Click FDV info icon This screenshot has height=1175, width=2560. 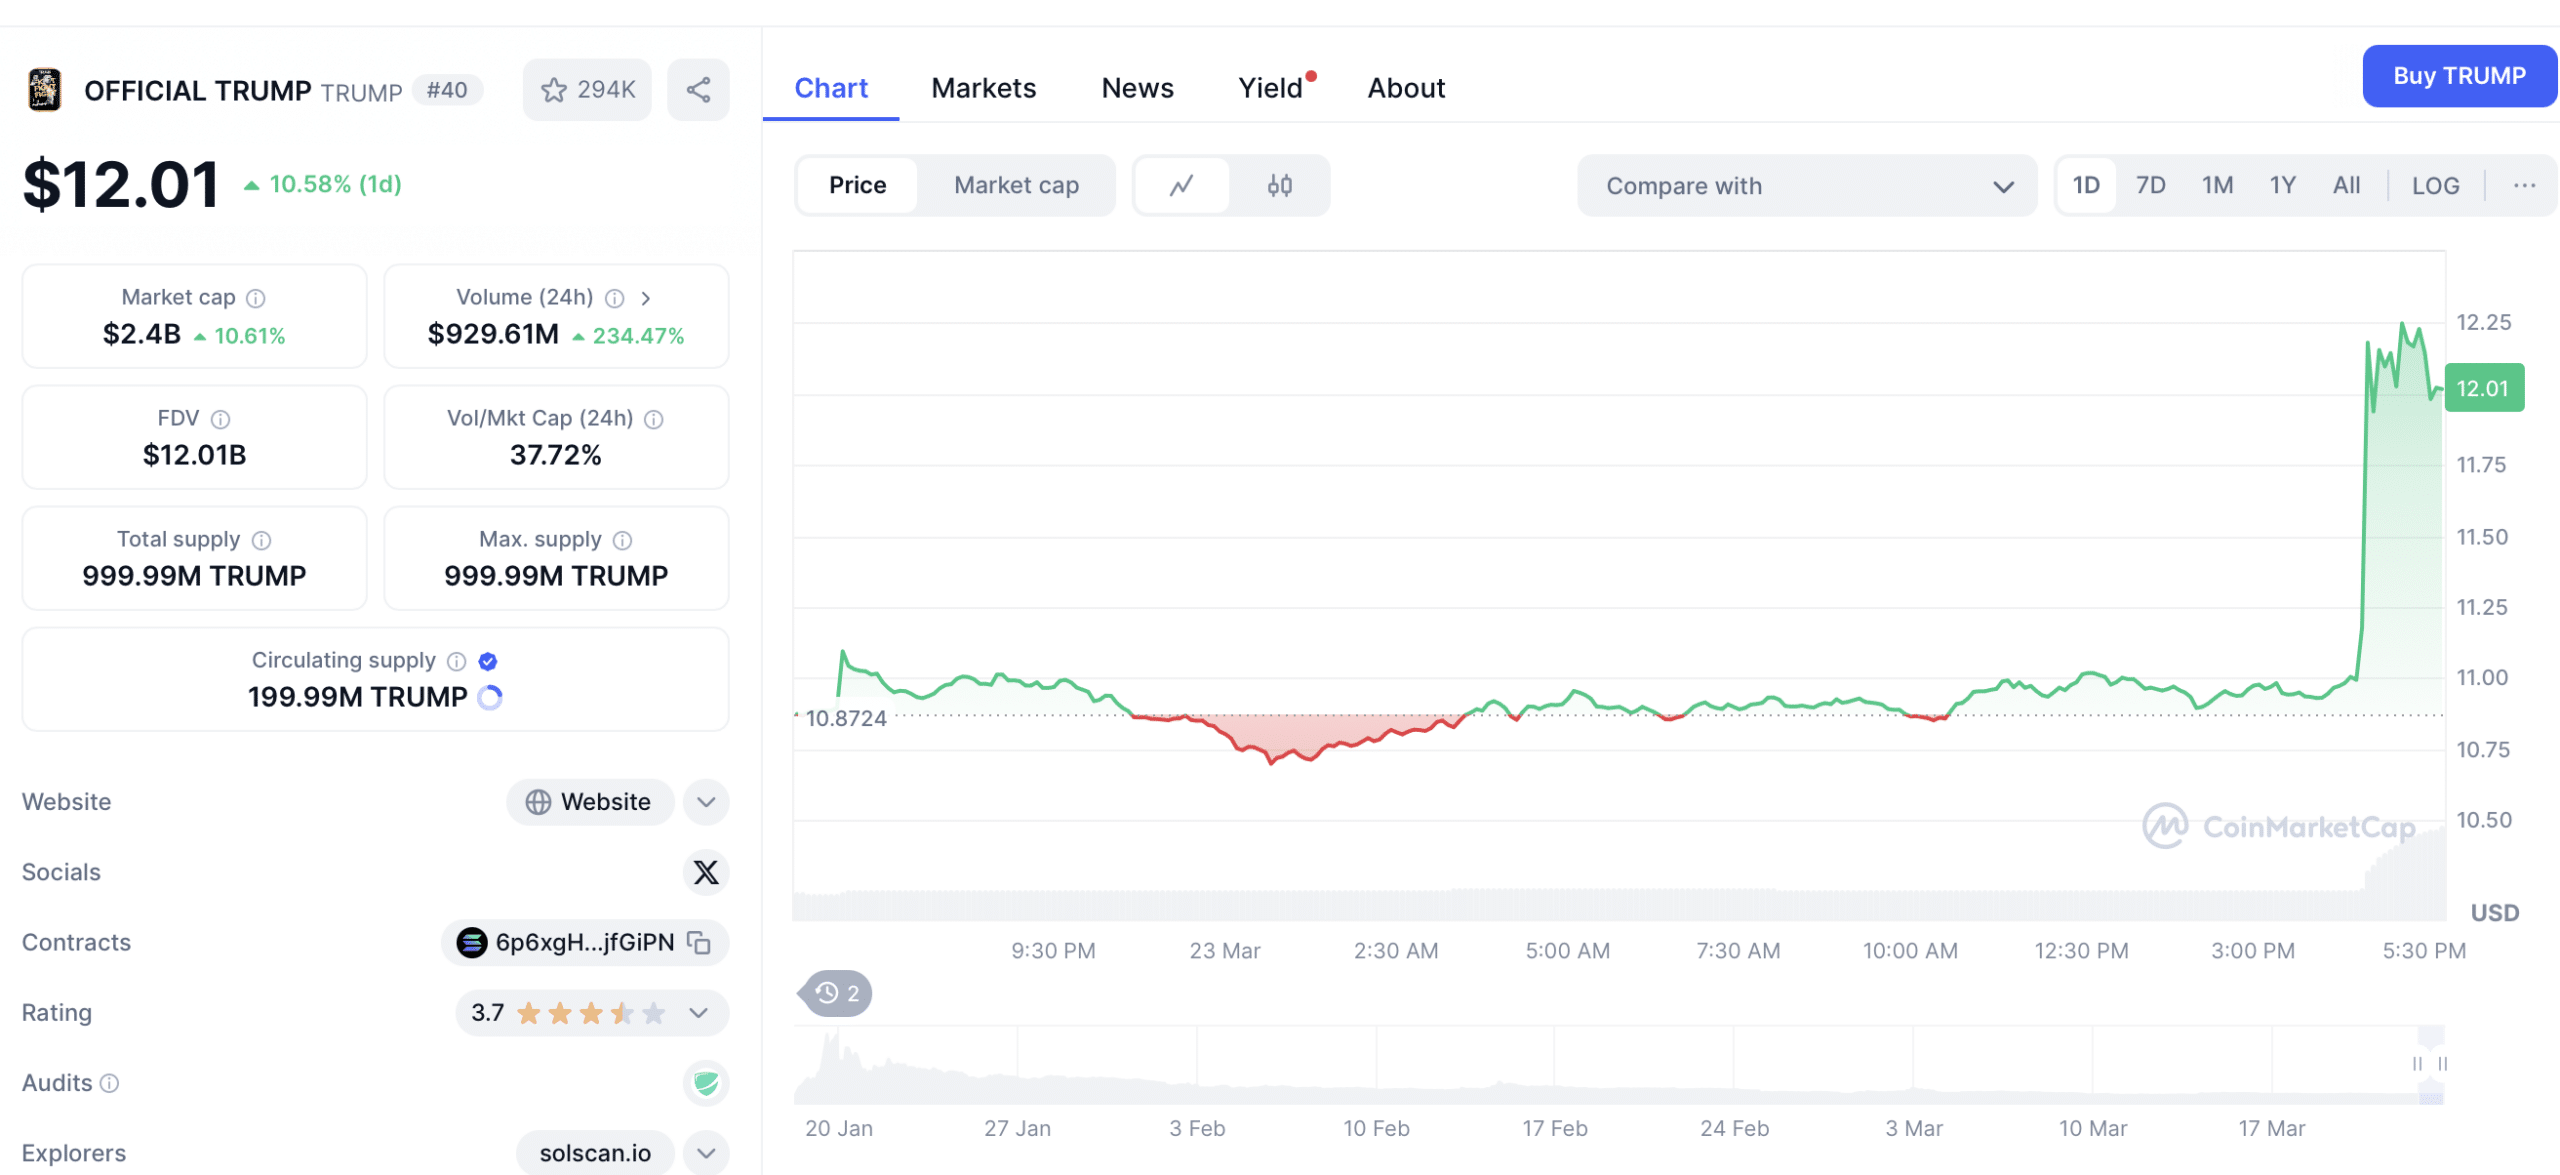click(221, 419)
